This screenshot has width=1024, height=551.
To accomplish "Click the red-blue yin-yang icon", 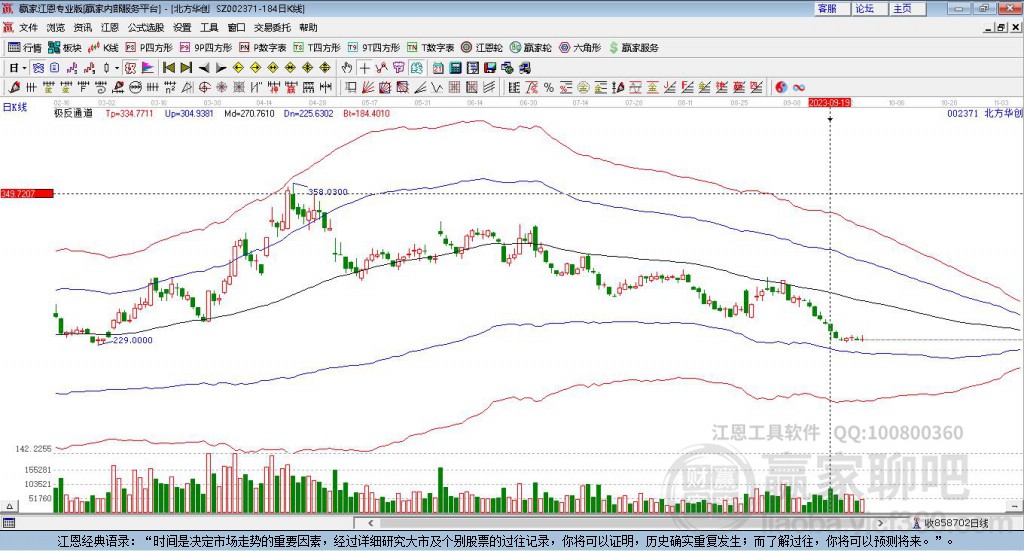I will (781, 87).
